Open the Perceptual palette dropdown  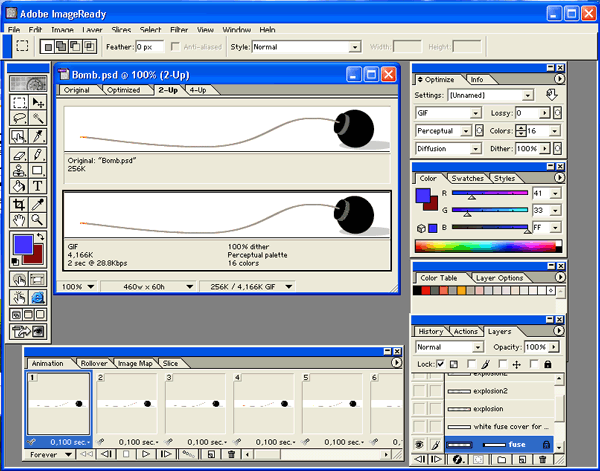click(x=443, y=131)
